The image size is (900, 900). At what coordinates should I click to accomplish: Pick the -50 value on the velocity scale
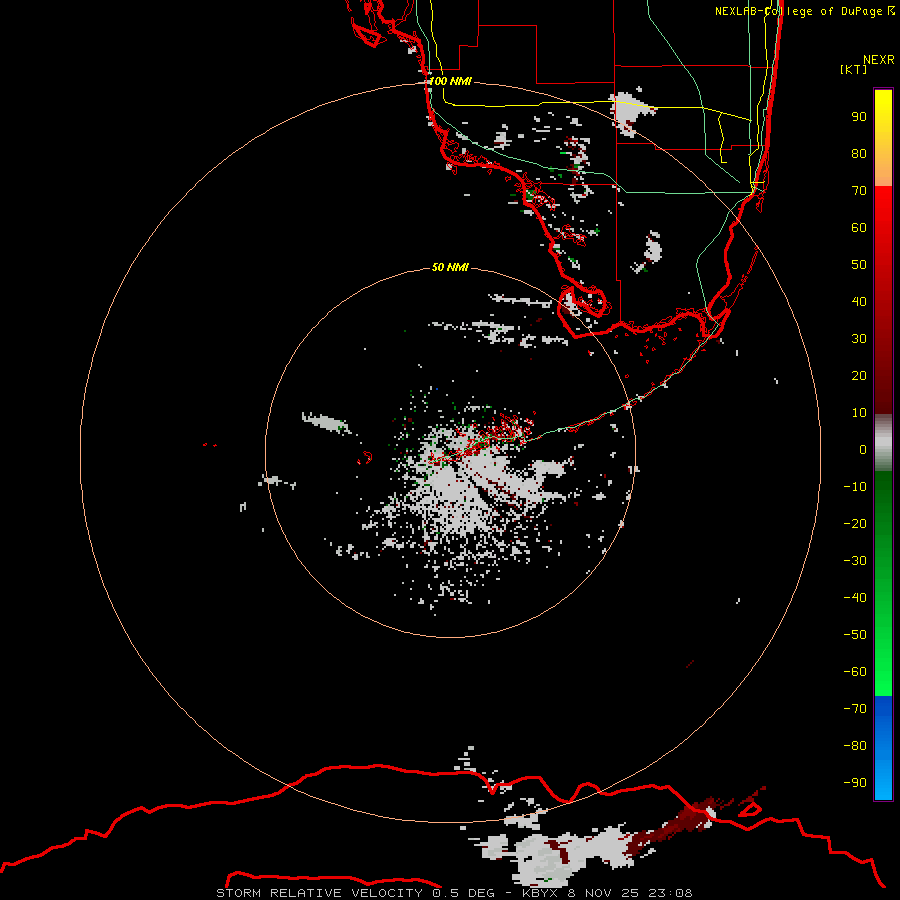[855, 635]
